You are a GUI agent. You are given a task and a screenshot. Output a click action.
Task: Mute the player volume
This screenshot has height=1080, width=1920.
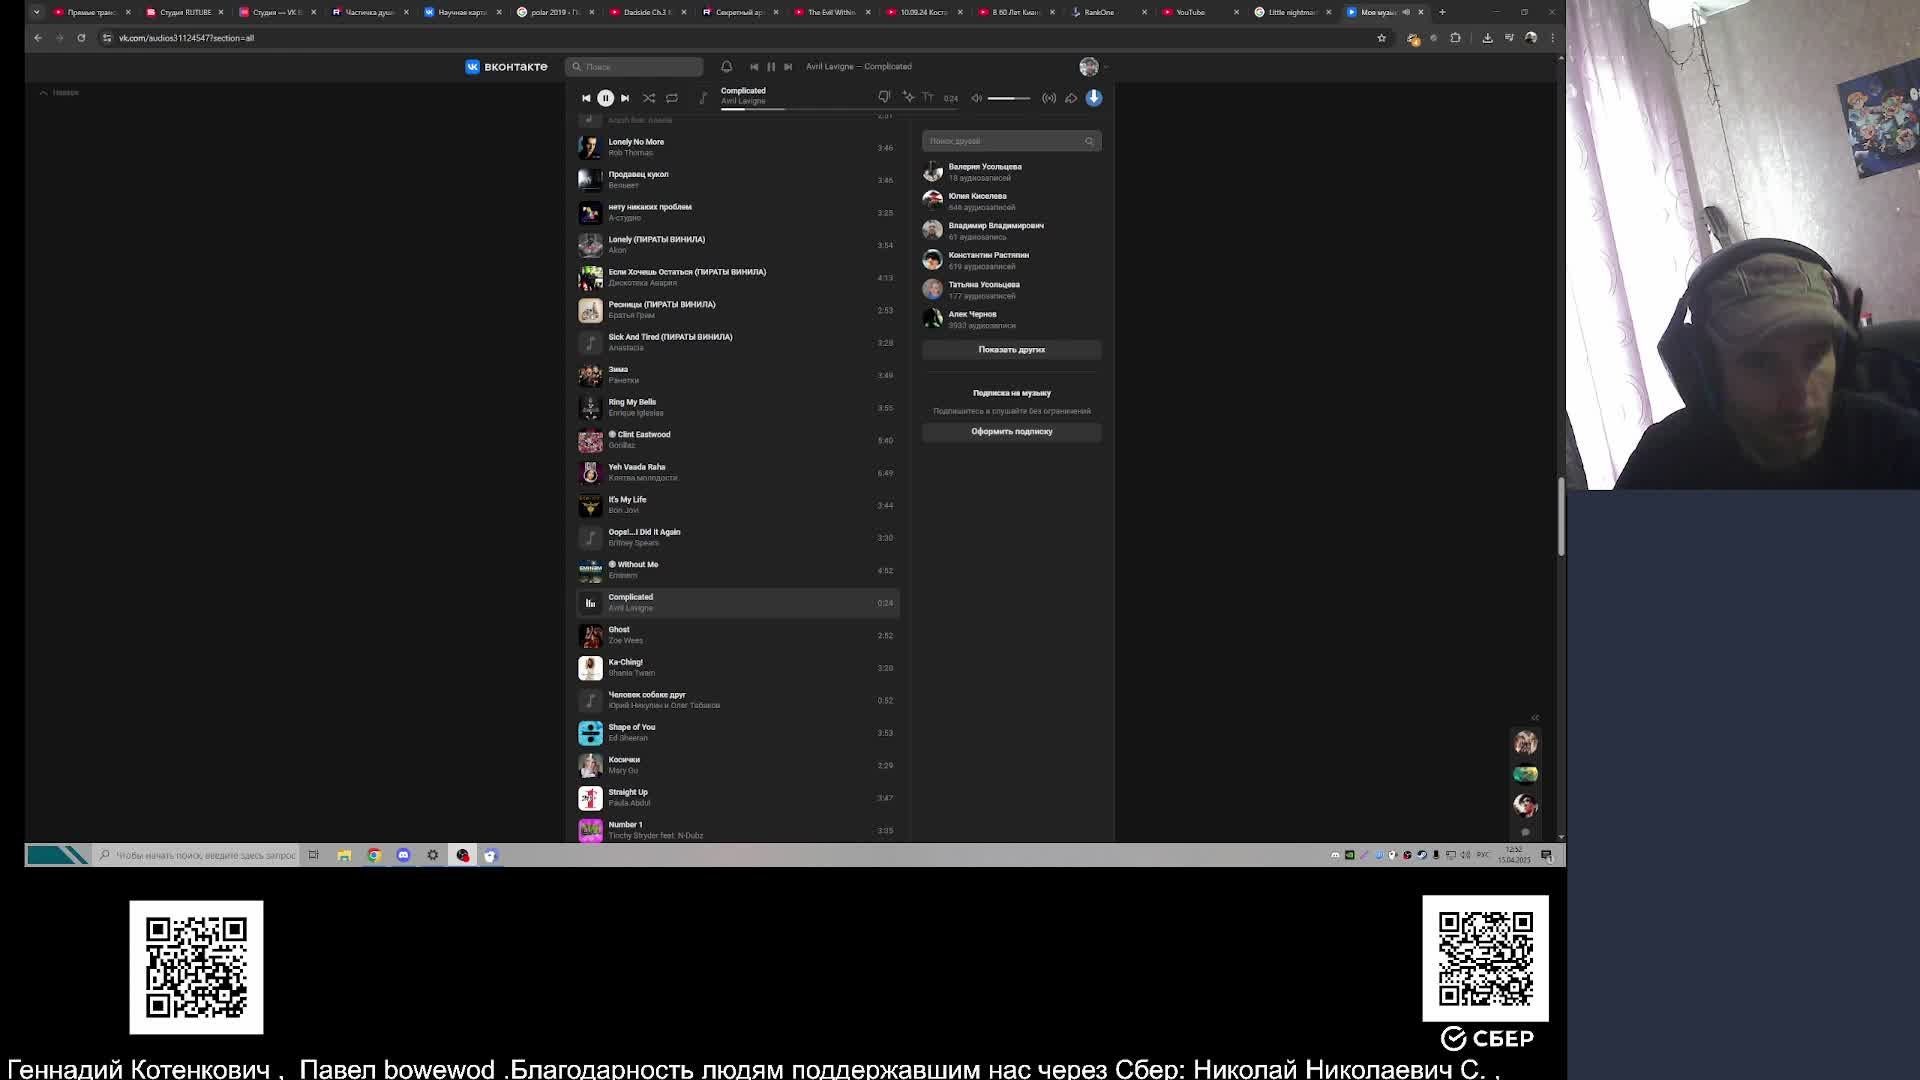(x=977, y=98)
